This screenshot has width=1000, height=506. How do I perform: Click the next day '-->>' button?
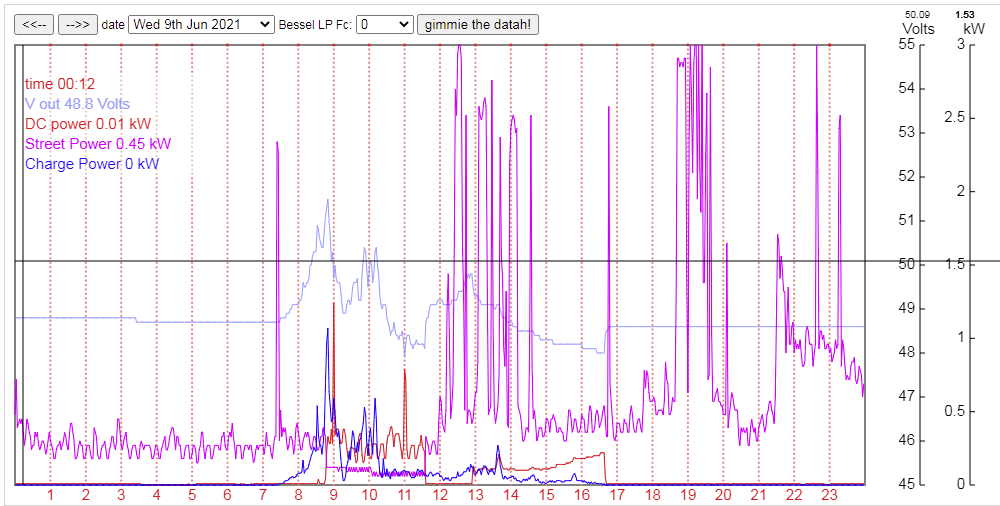point(77,24)
